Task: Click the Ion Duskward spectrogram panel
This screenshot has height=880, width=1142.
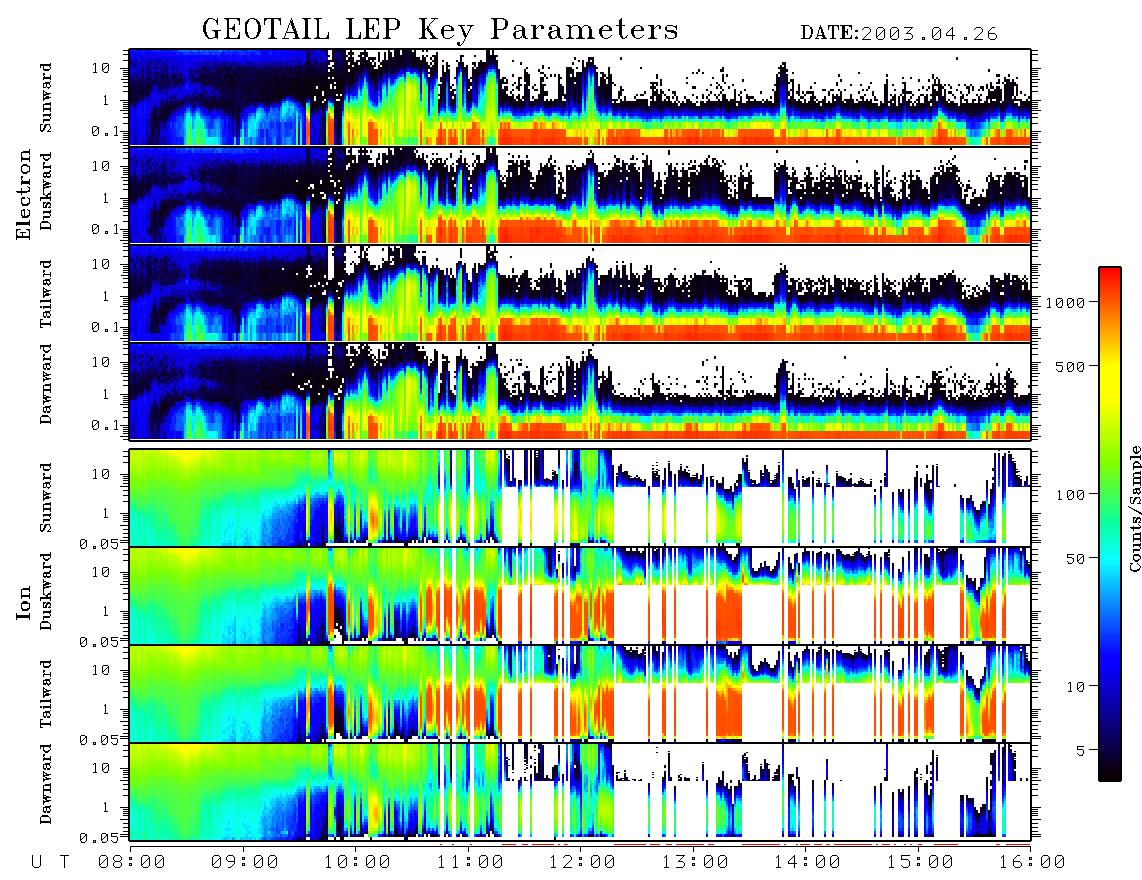Action: pos(580,596)
